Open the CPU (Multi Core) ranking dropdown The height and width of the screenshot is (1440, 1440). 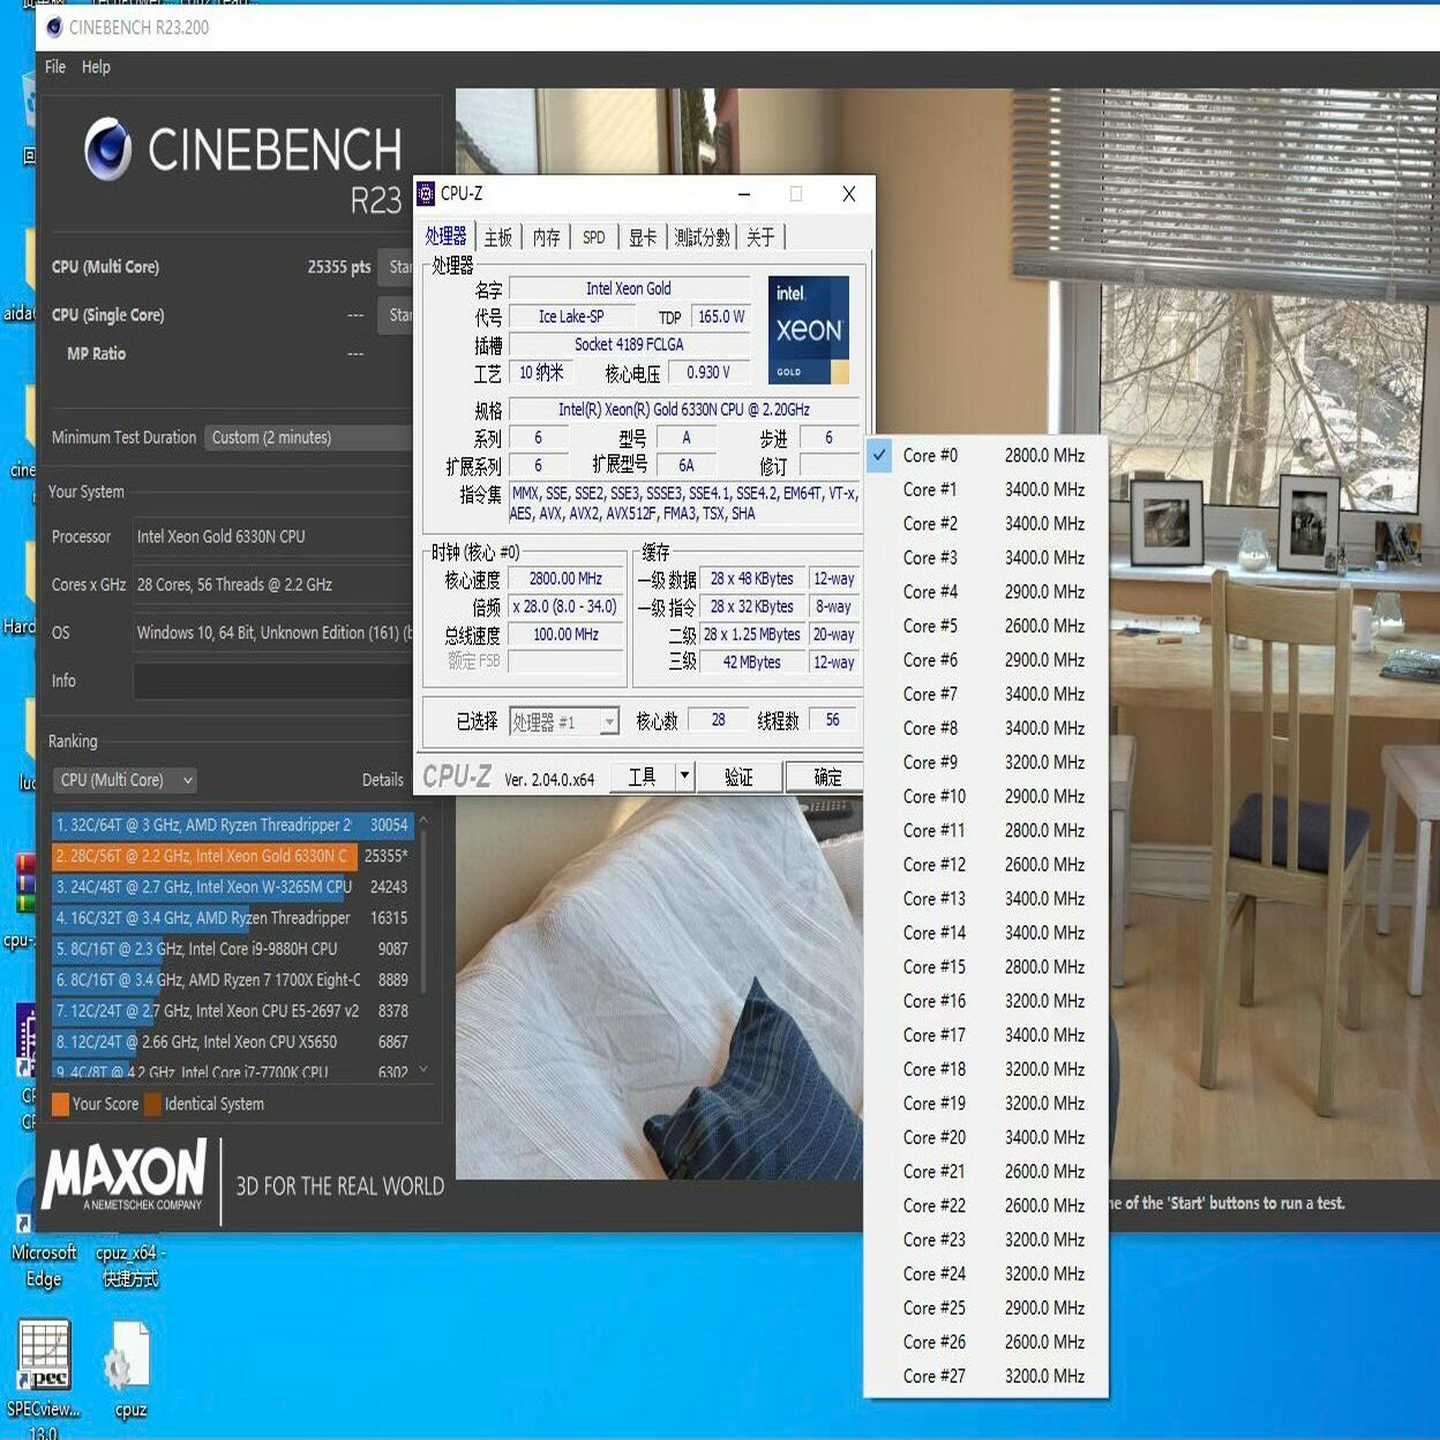tap(125, 780)
